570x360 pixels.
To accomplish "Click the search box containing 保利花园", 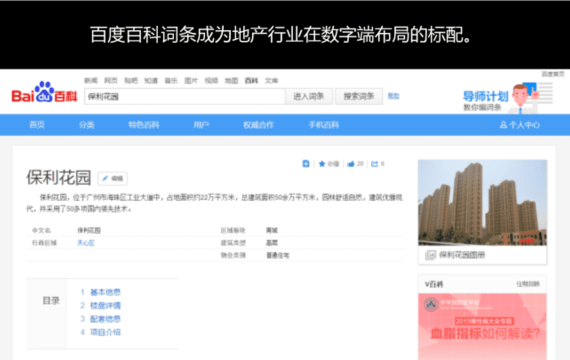I will [x=185, y=96].
